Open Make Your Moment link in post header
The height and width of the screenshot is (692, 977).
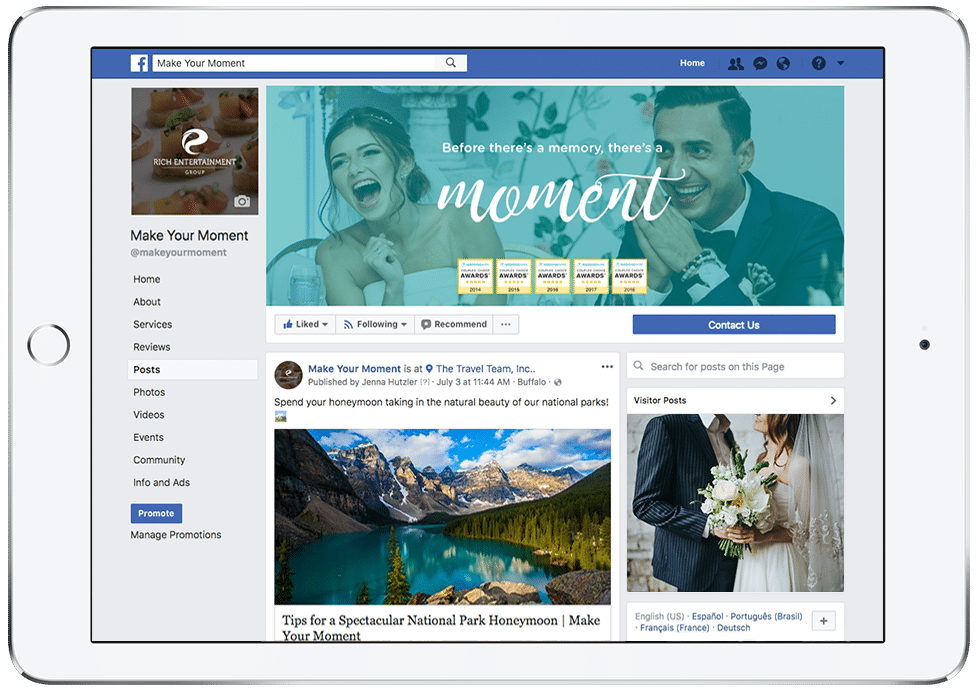point(354,369)
